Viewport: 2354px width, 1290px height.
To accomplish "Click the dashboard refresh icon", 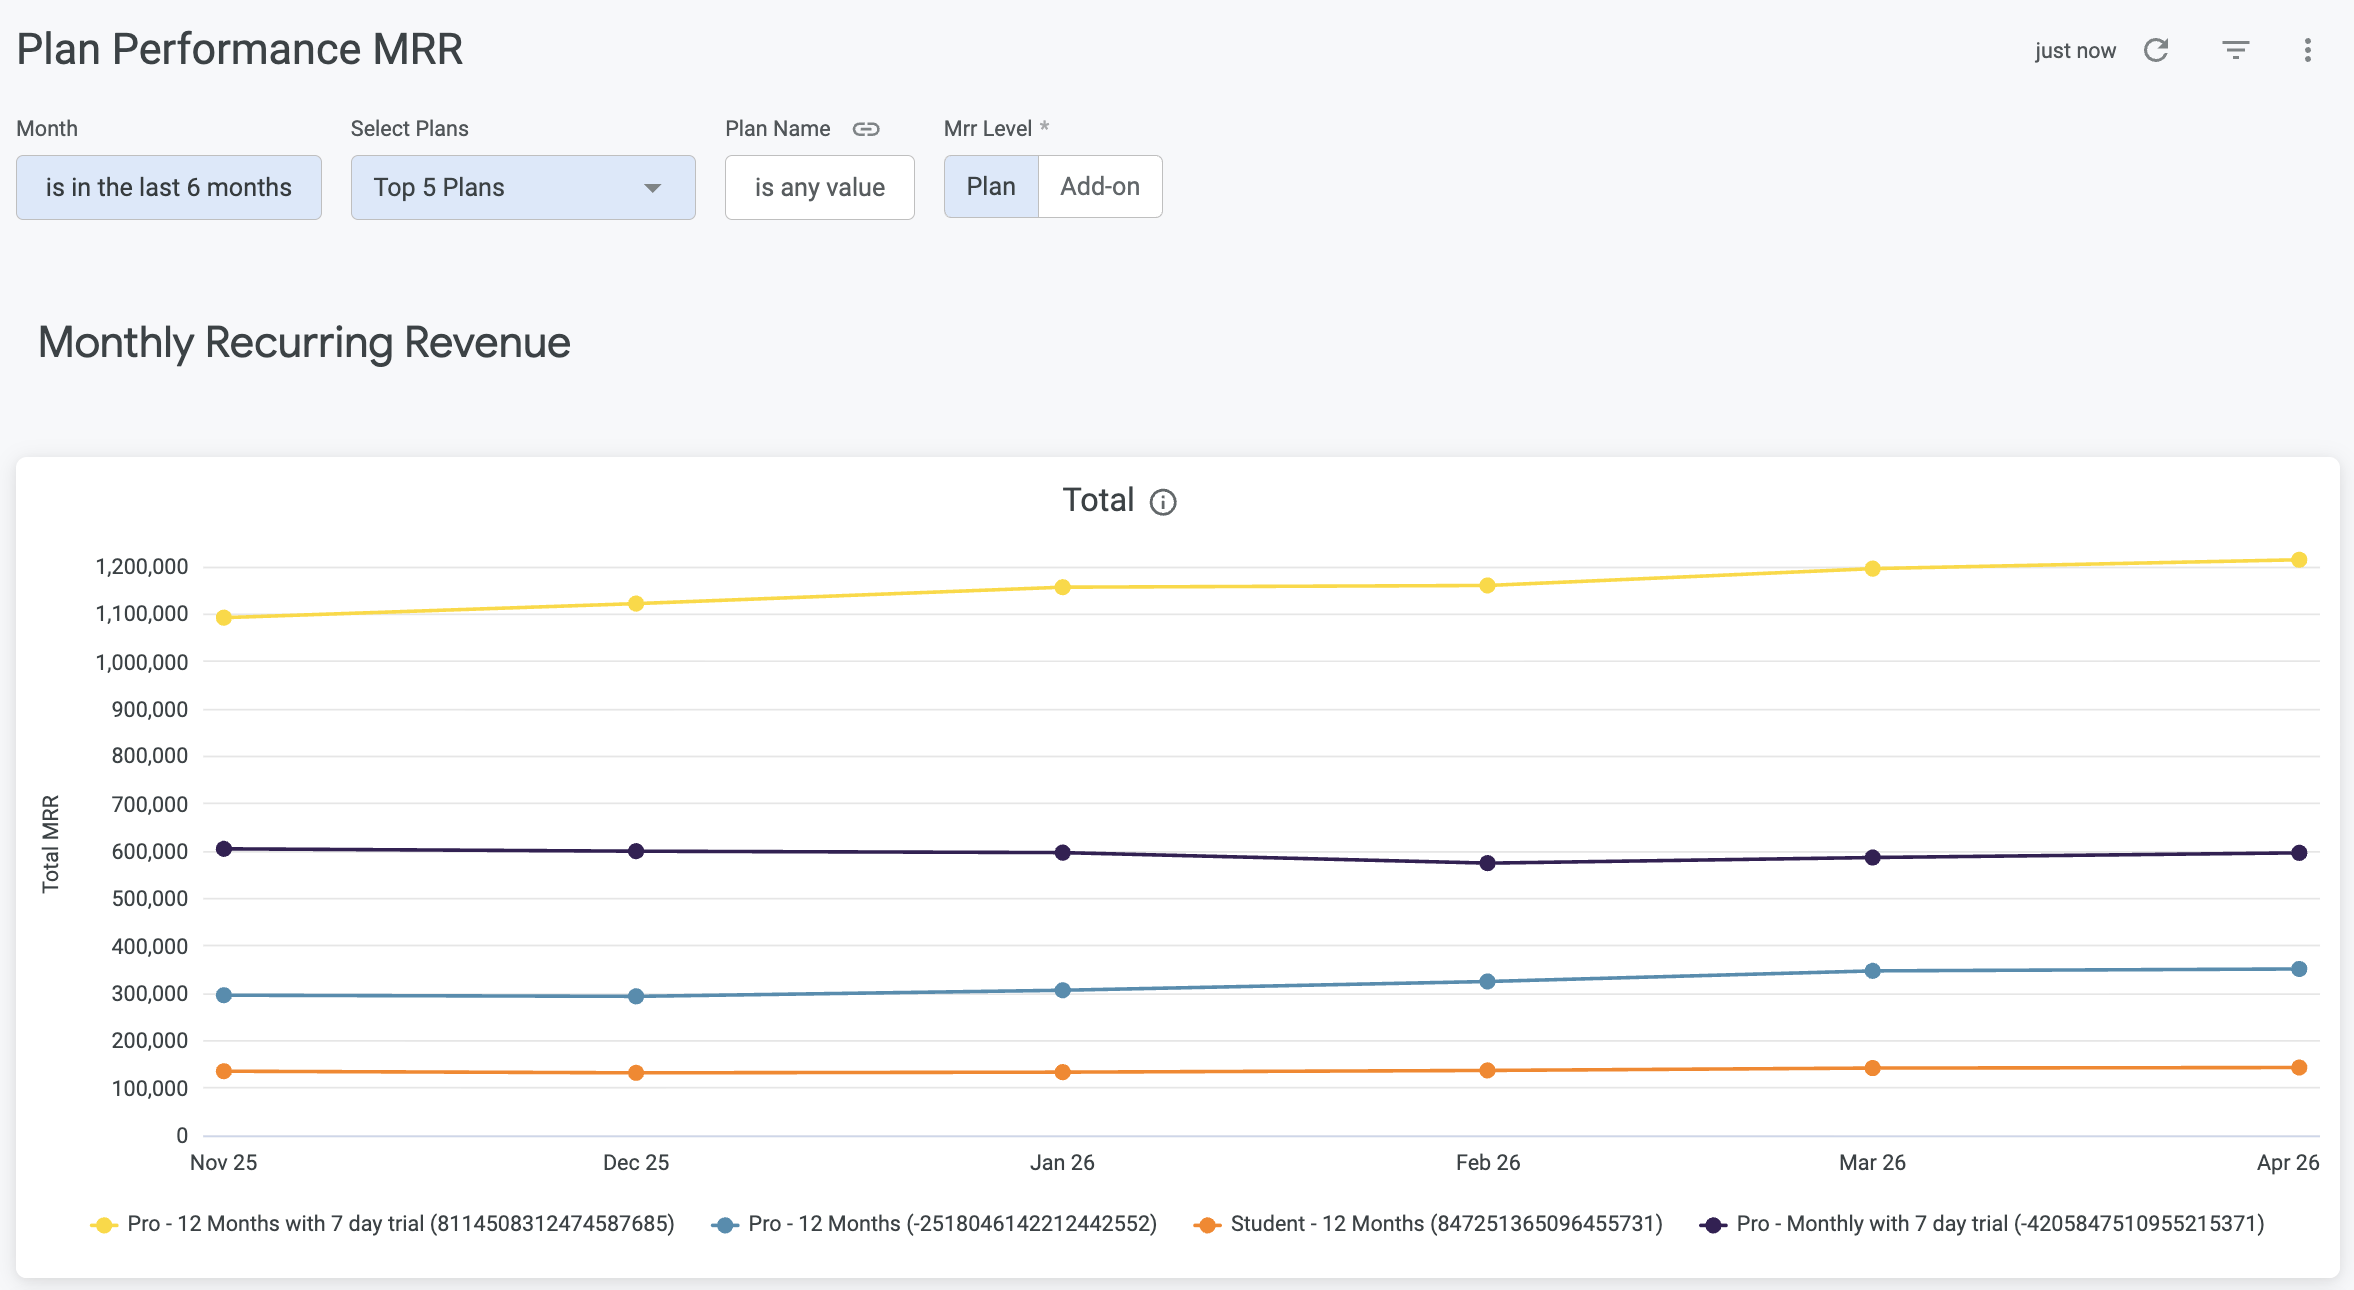I will pos(2156,50).
